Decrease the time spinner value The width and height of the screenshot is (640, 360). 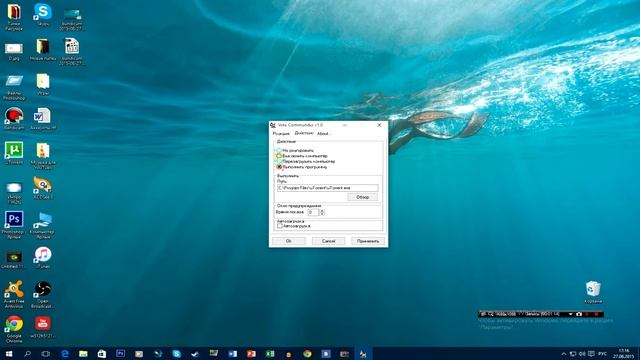322,214
